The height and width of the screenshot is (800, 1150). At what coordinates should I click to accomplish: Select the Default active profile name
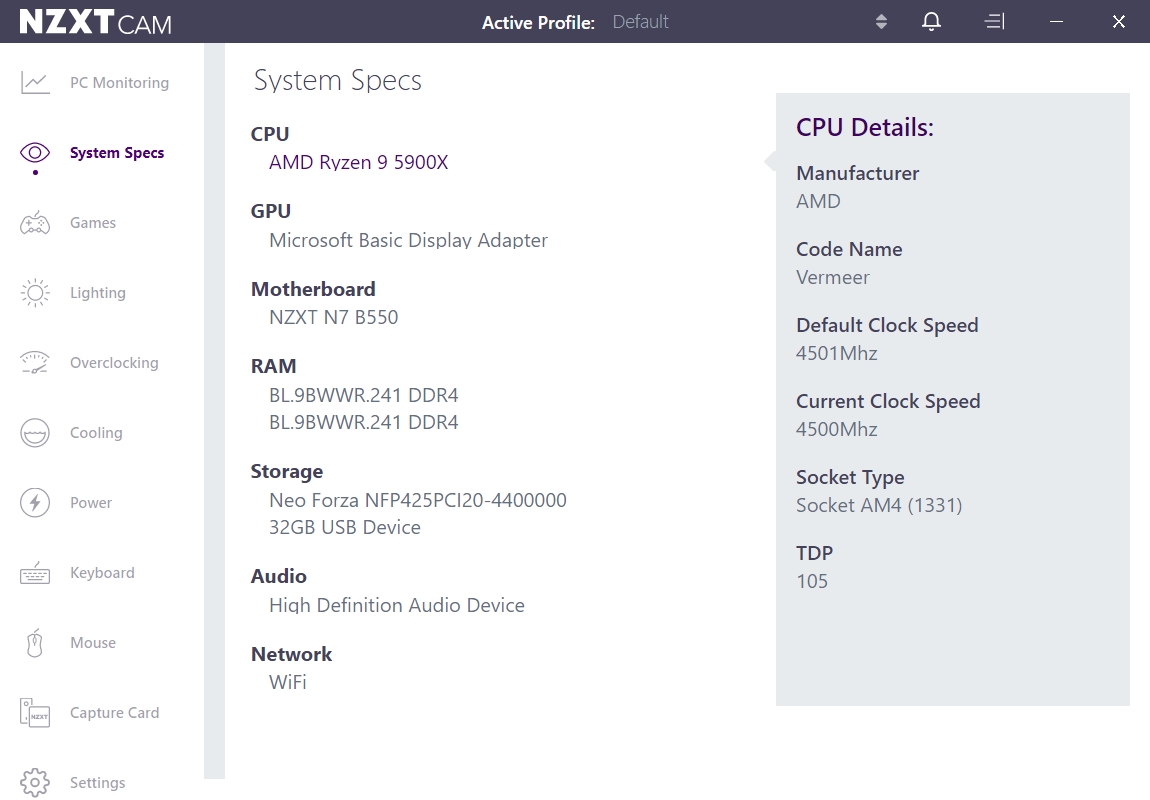tap(640, 22)
